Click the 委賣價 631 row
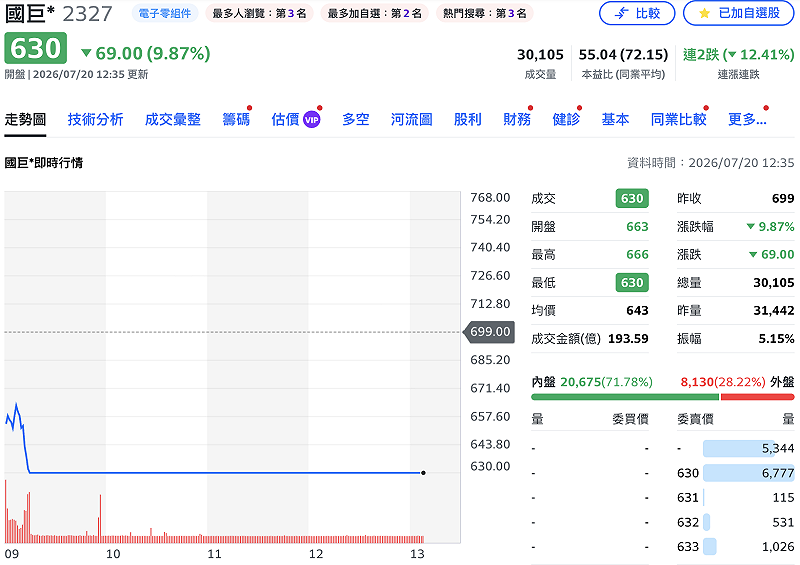Screen dimensions: 800x565 [736, 497]
